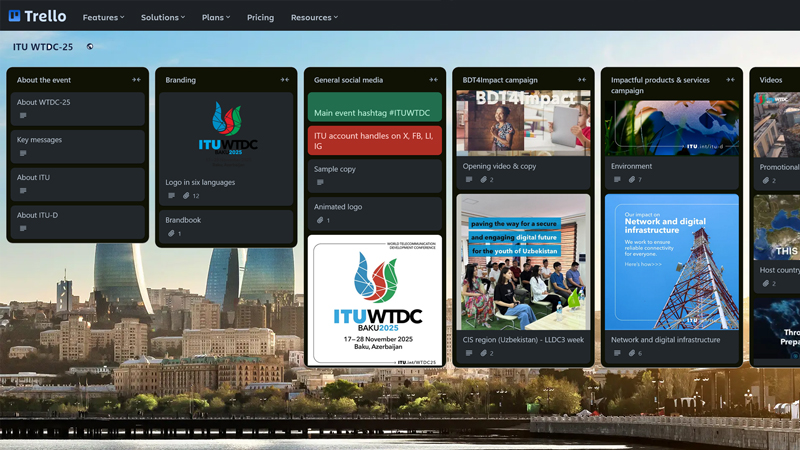Click the Opening video & copy title
This screenshot has height=450, width=800.
pos(499,166)
